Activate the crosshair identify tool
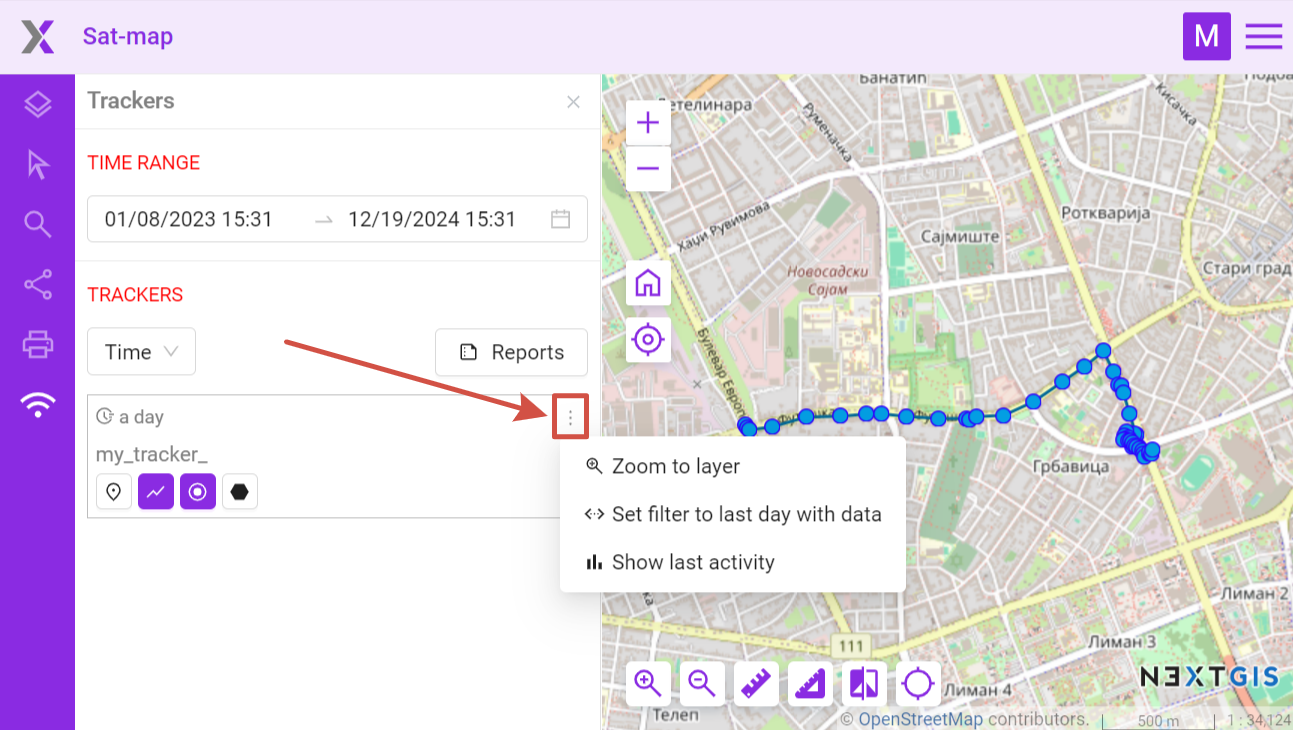The width and height of the screenshot is (1293, 730). (918, 684)
